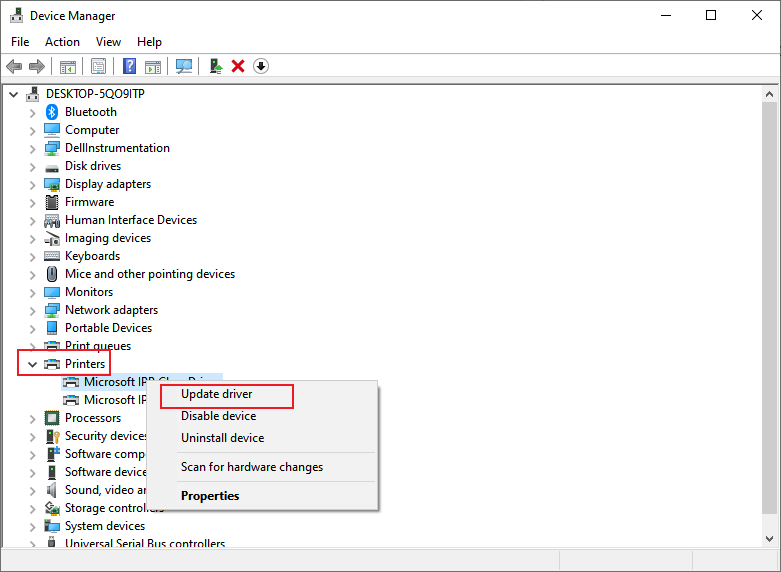Collapse the DESKTOP-5QO9ITP root node
Screen dimensions: 781x572
tap(13, 94)
